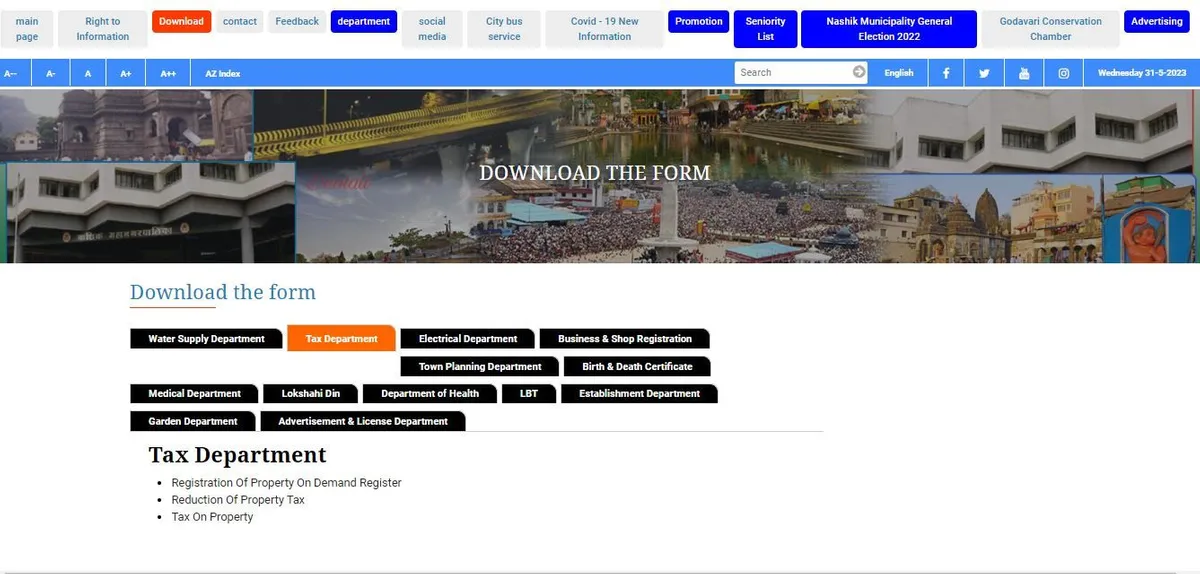Open the Birth & Death Certificate tab
Image resolution: width=1200 pixels, height=574 pixels.
pyautogui.click(x=637, y=367)
